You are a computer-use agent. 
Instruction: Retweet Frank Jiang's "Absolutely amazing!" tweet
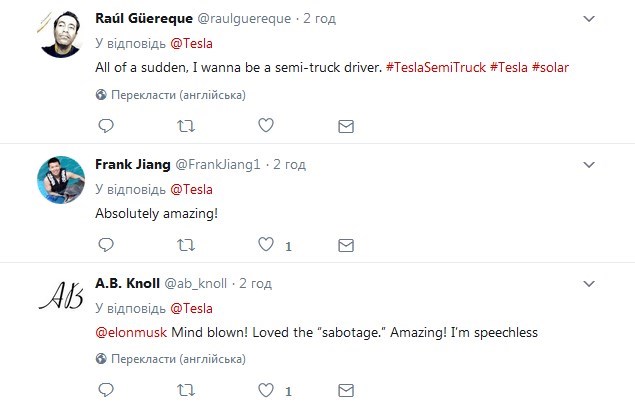186,245
